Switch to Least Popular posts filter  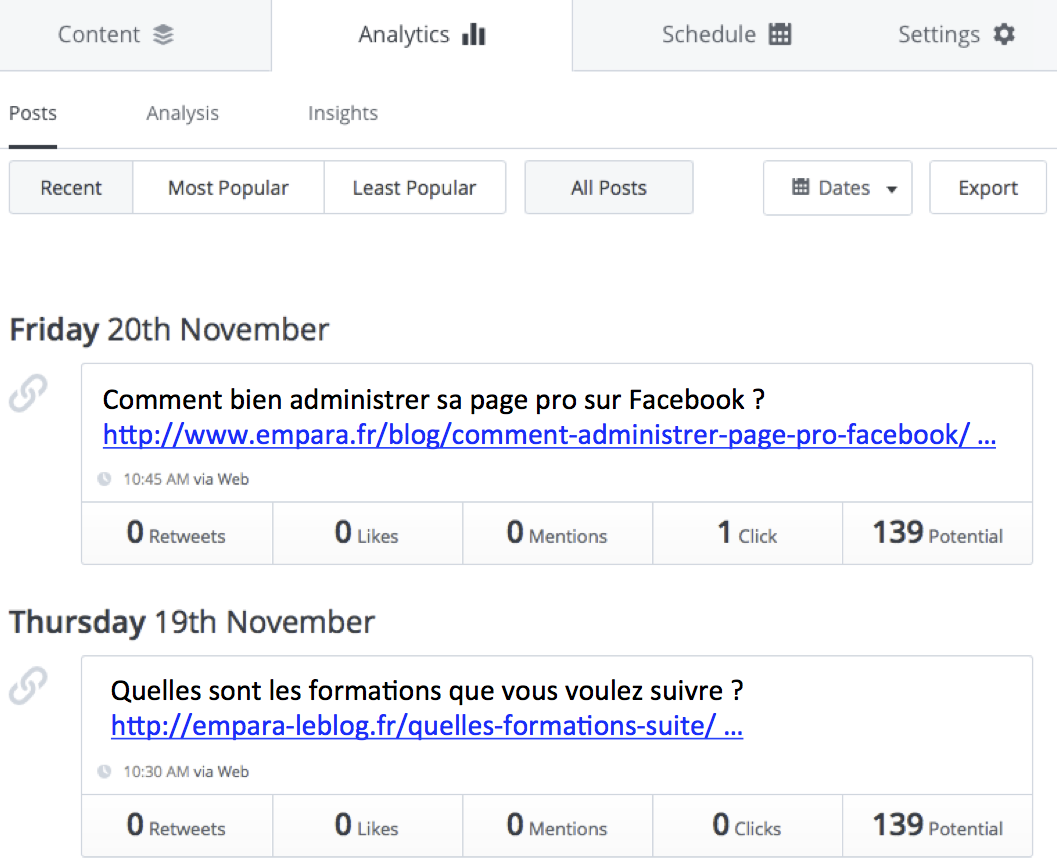pos(414,188)
